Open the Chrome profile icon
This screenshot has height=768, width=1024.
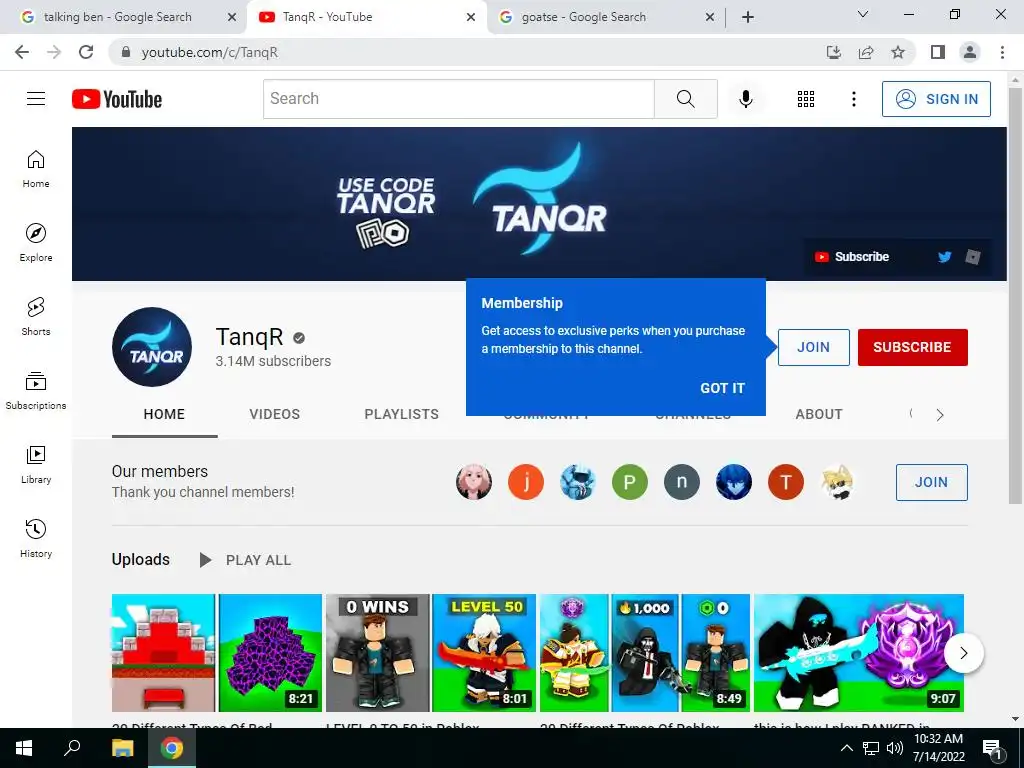pos(970,52)
